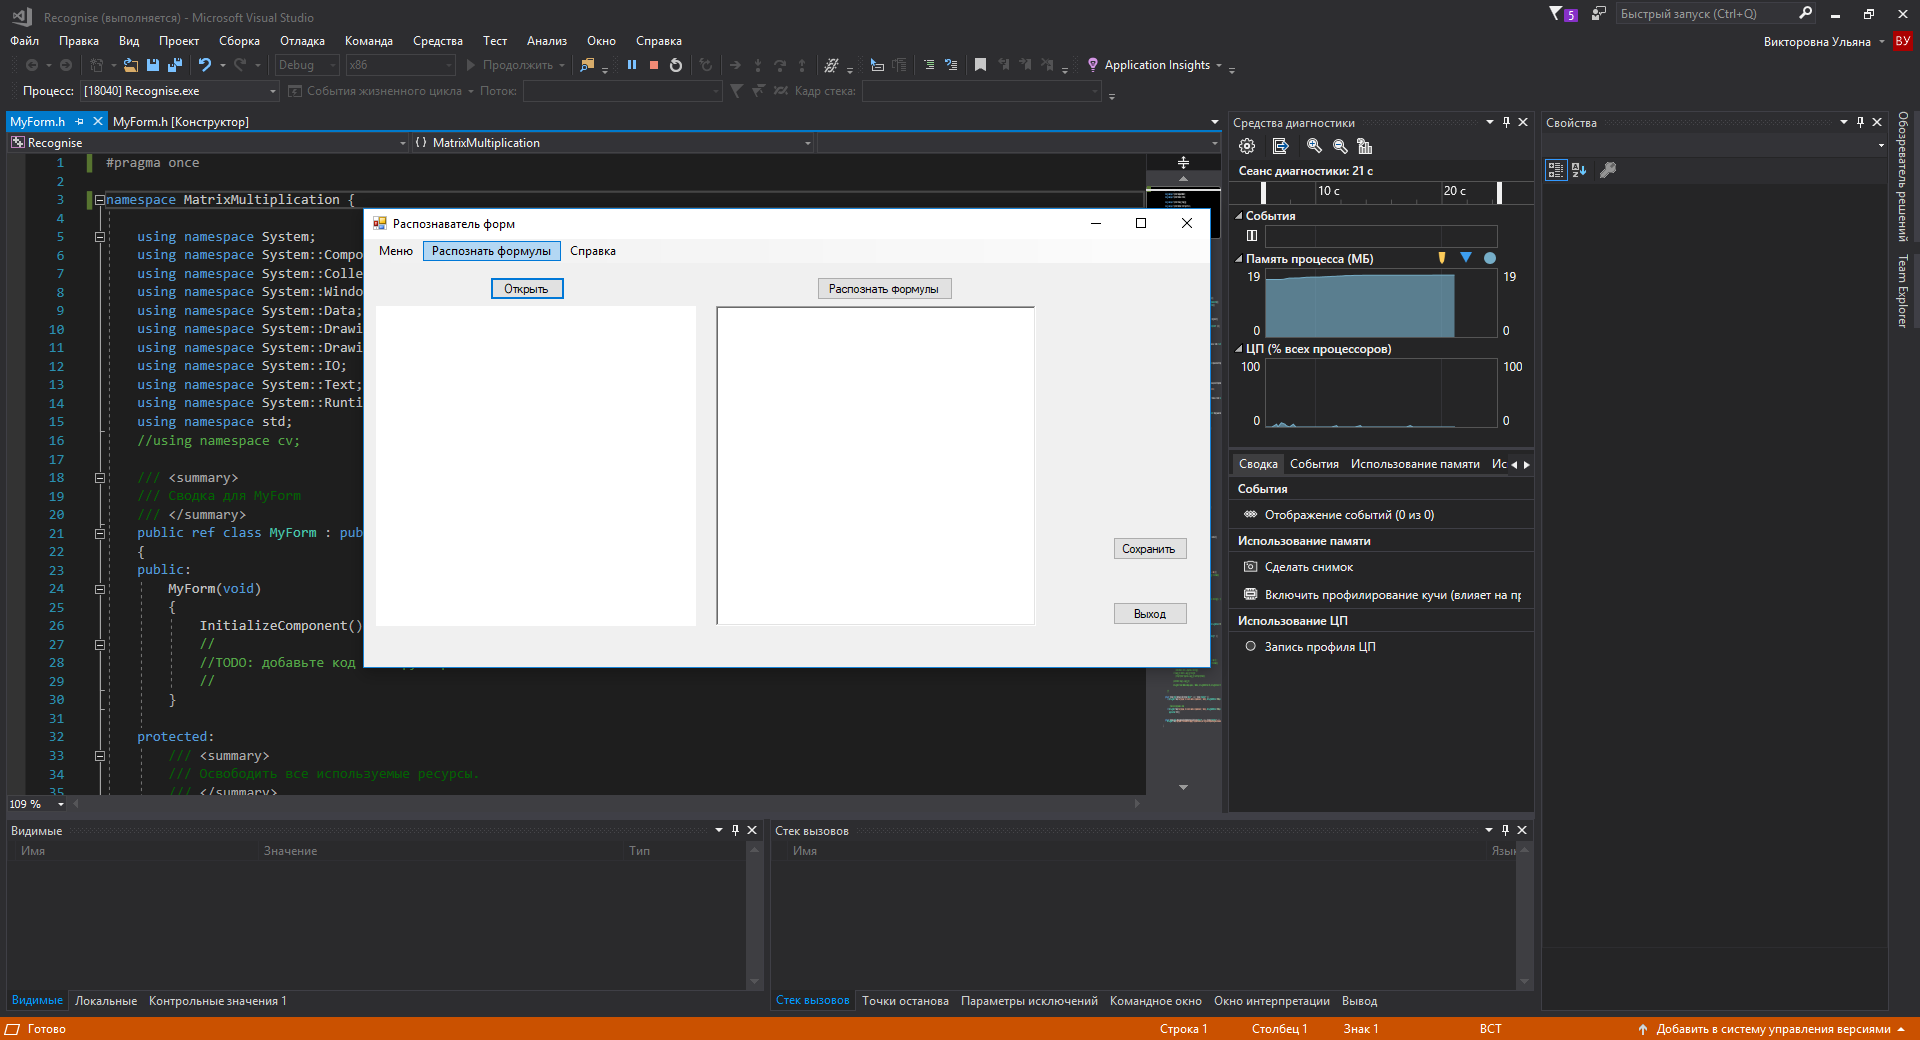The image size is (1920, 1040).
Task: Switch to MyForm.h [Конструктор] tab
Action: coord(181,122)
